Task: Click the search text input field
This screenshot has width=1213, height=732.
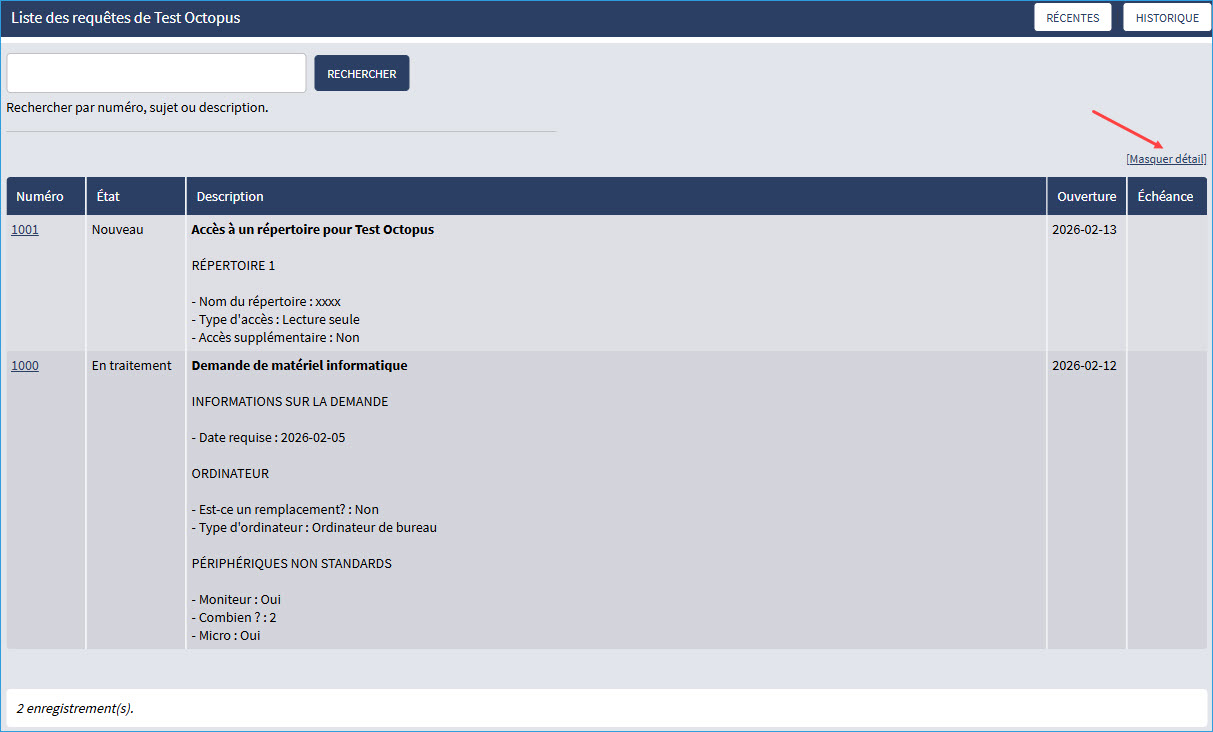Action: pyautogui.click(x=156, y=73)
